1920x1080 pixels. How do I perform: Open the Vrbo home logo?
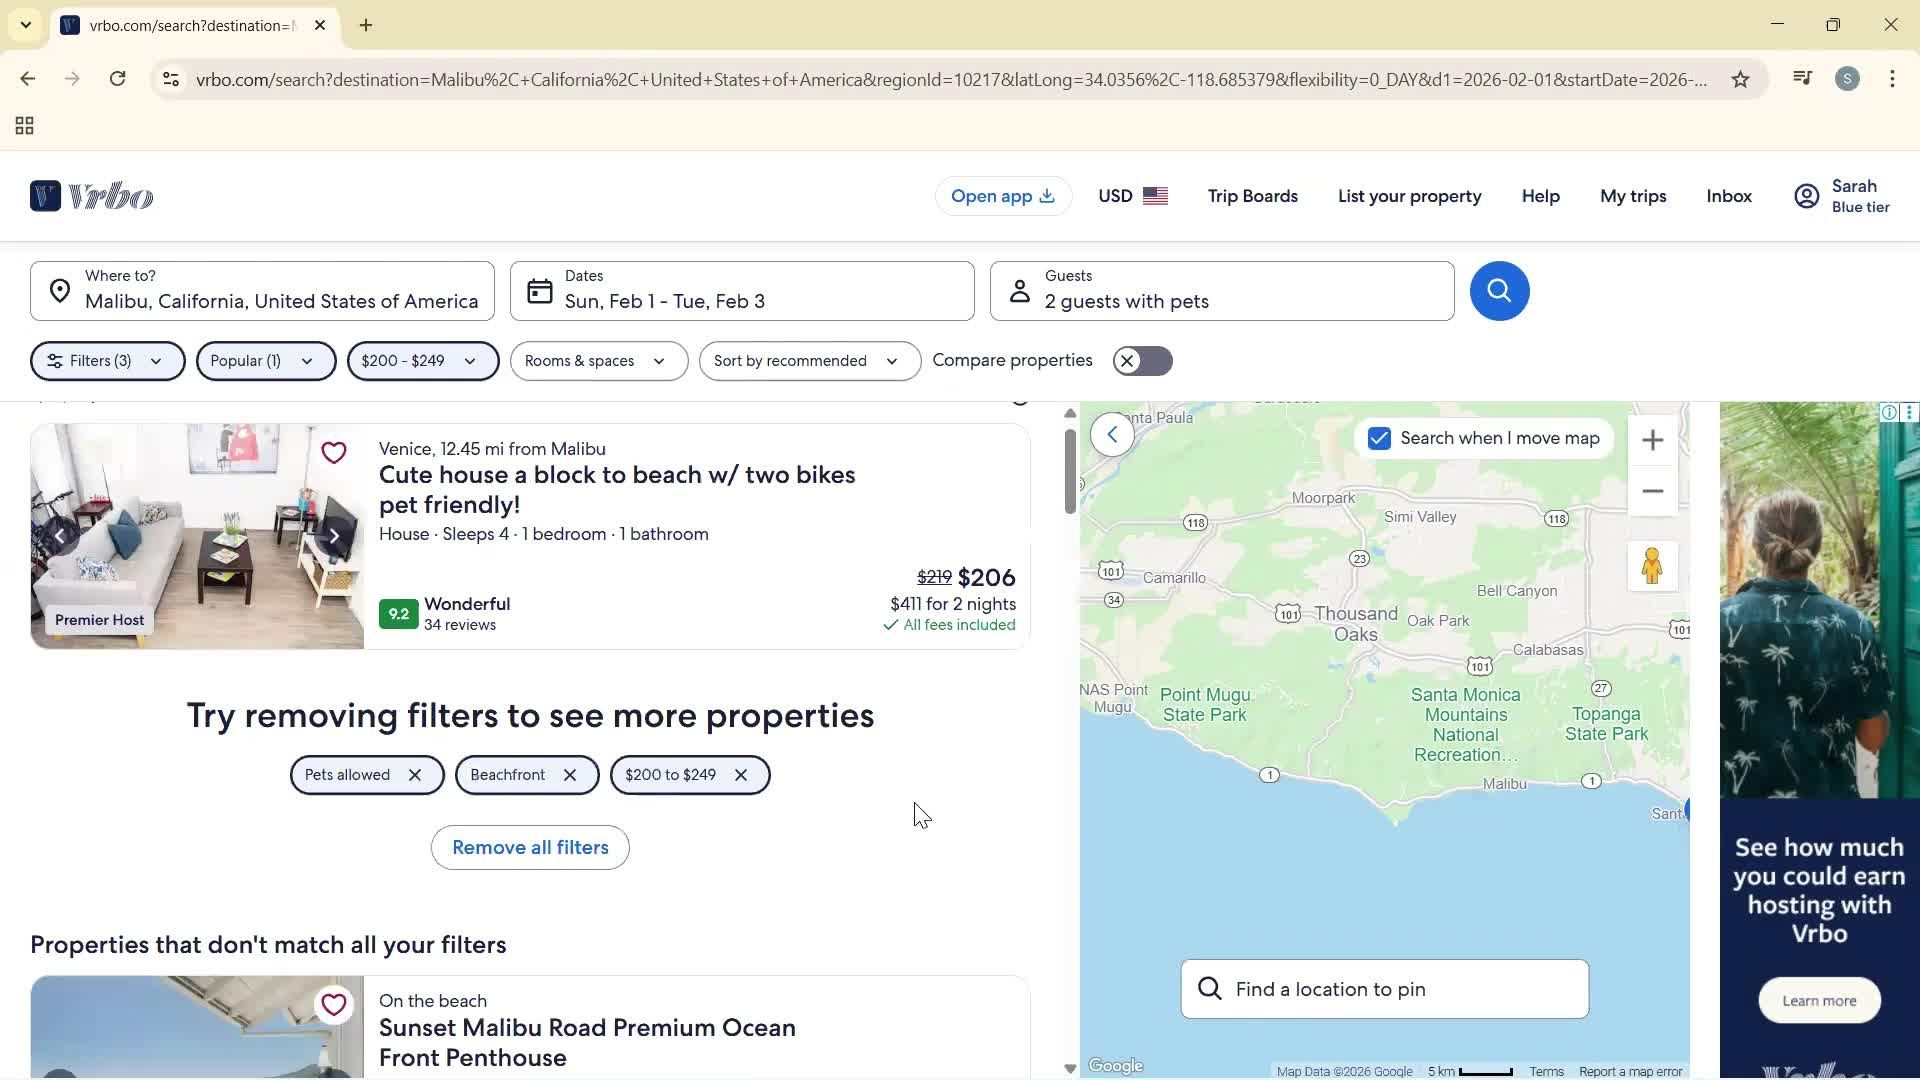91,196
